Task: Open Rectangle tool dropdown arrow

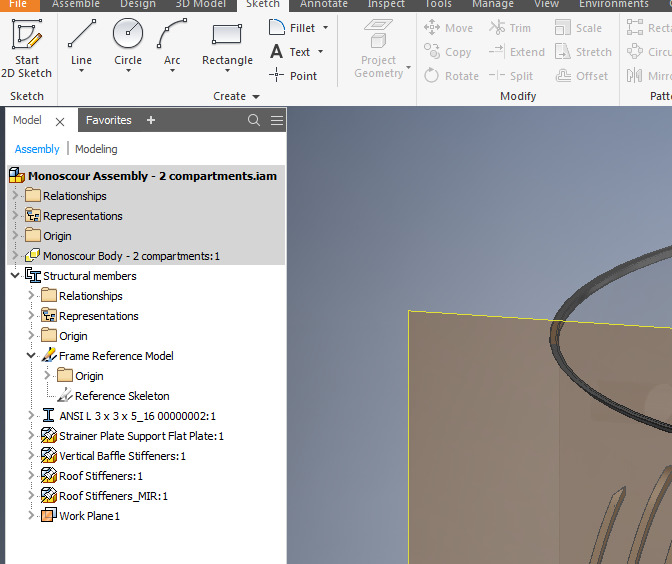Action: click(x=228, y=71)
